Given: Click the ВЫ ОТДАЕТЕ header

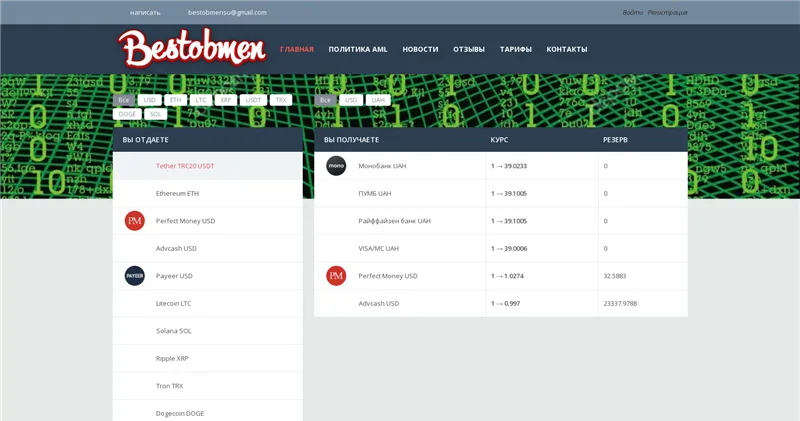Looking at the screenshot, I should (x=145, y=140).
